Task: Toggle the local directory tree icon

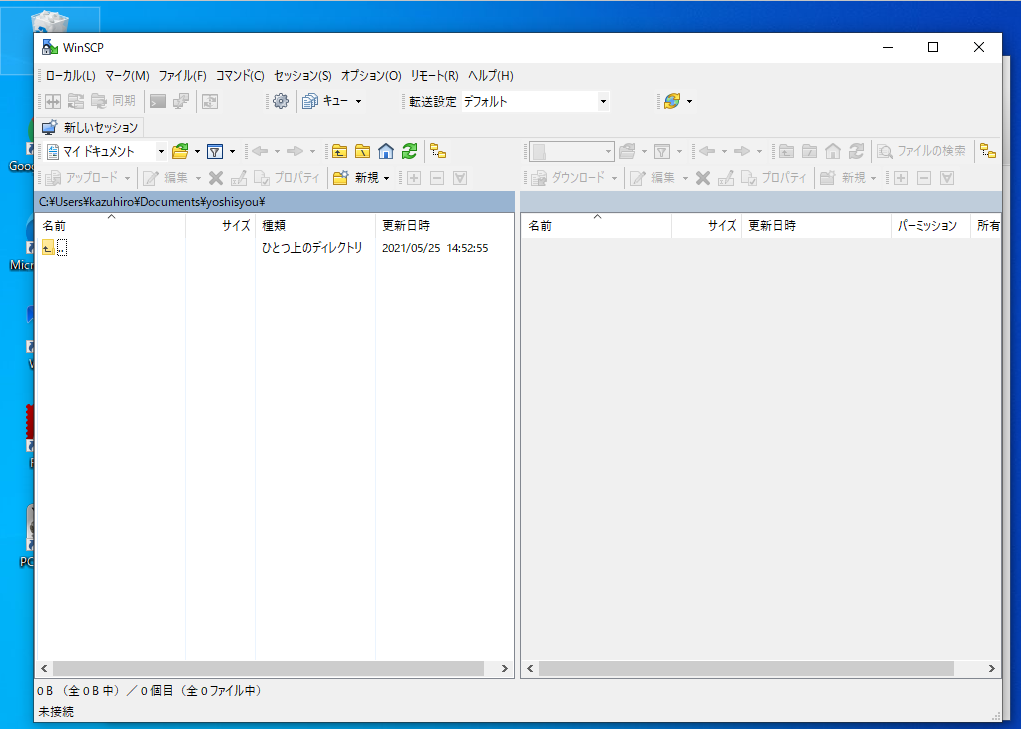Action: (438, 151)
